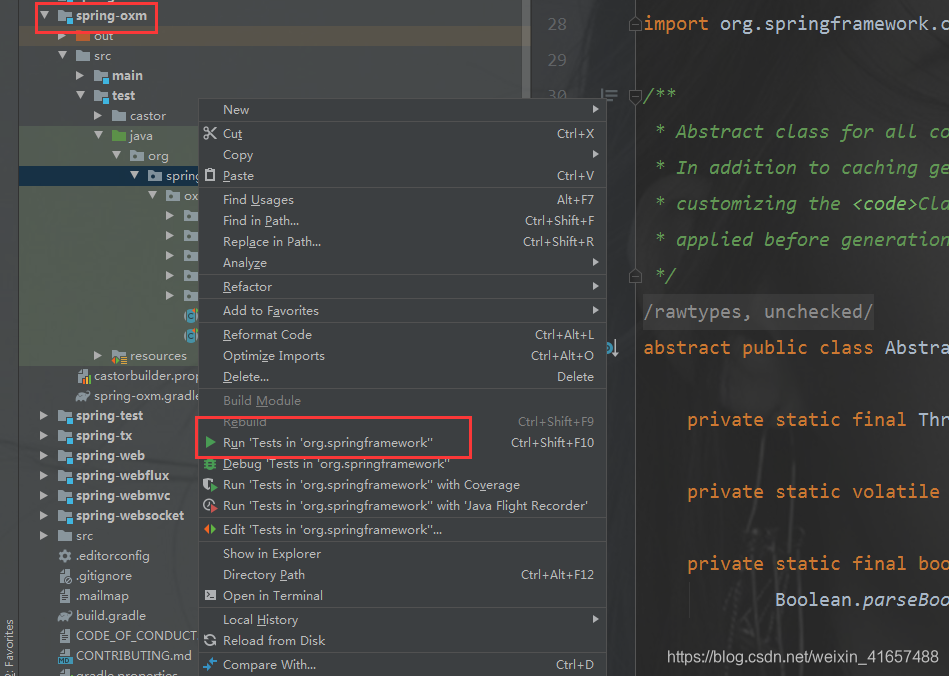This screenshot has width=949, height=676.
Task: Click the resources folder icon
Action: [x=119, y=356]
